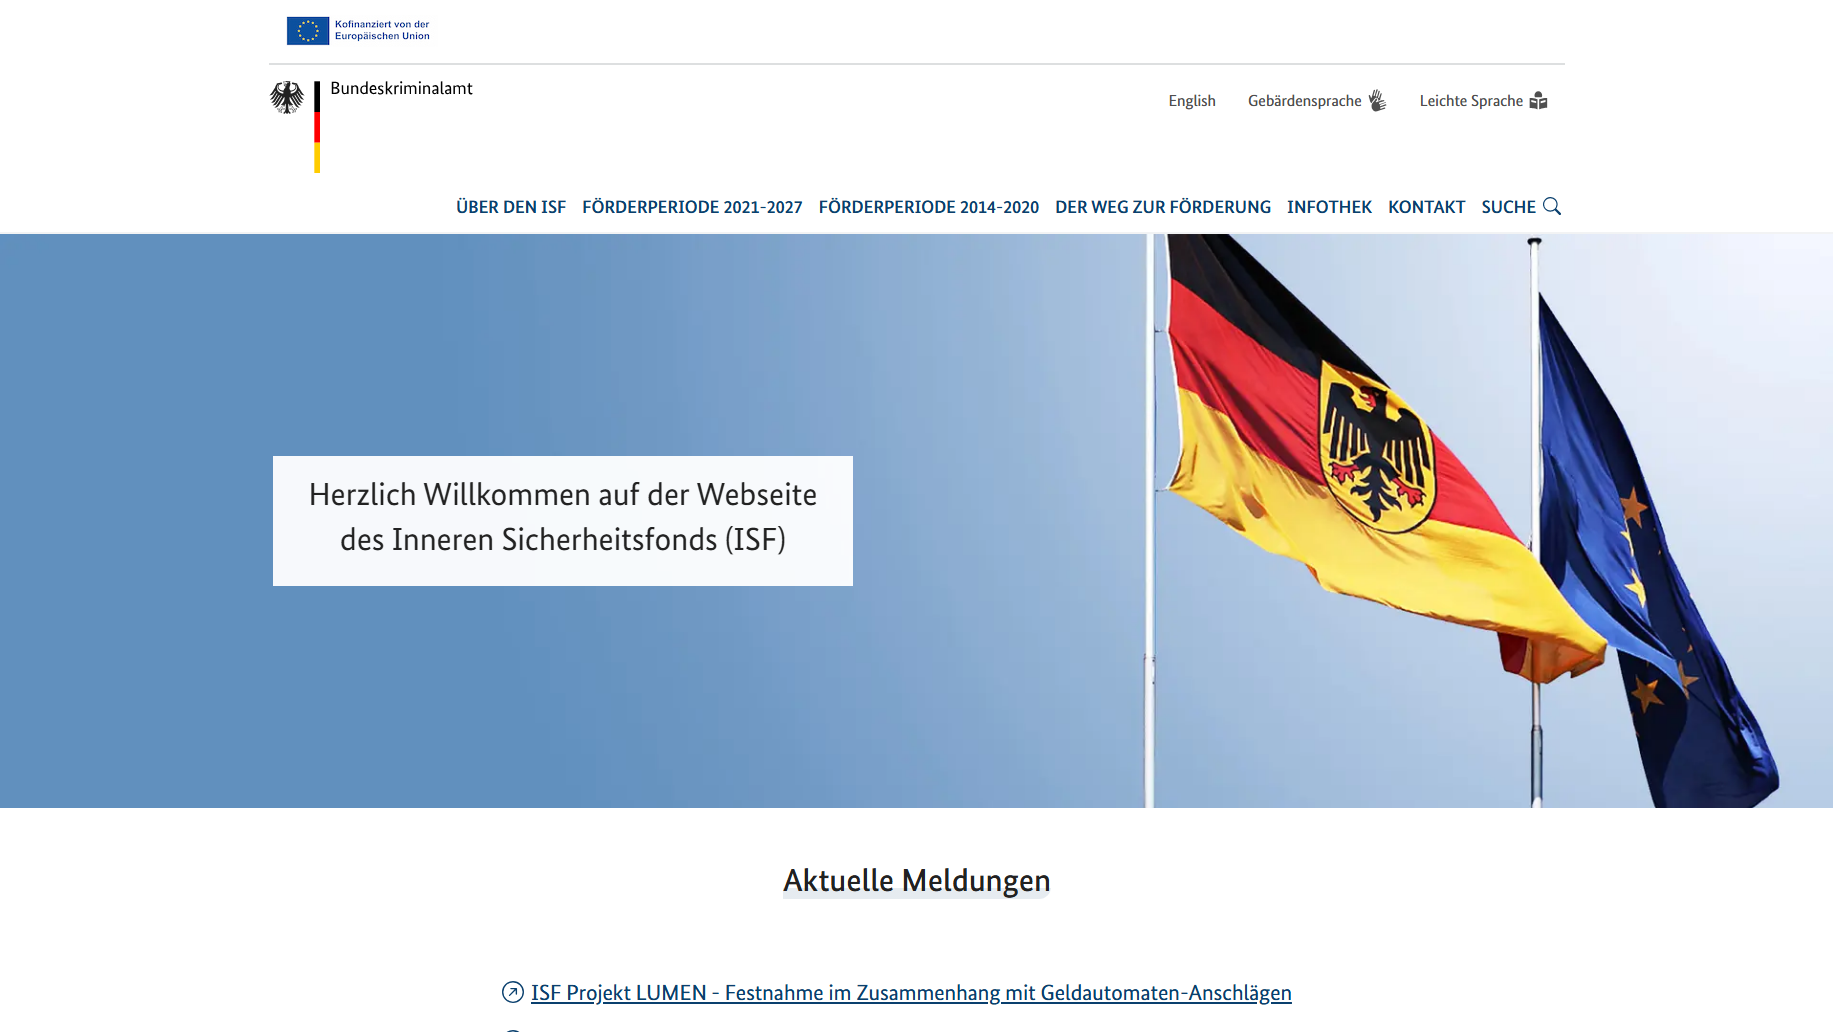Click the search magnifying glass icon
The width and height of the screenshot is (1833, 1032).
1551,206
